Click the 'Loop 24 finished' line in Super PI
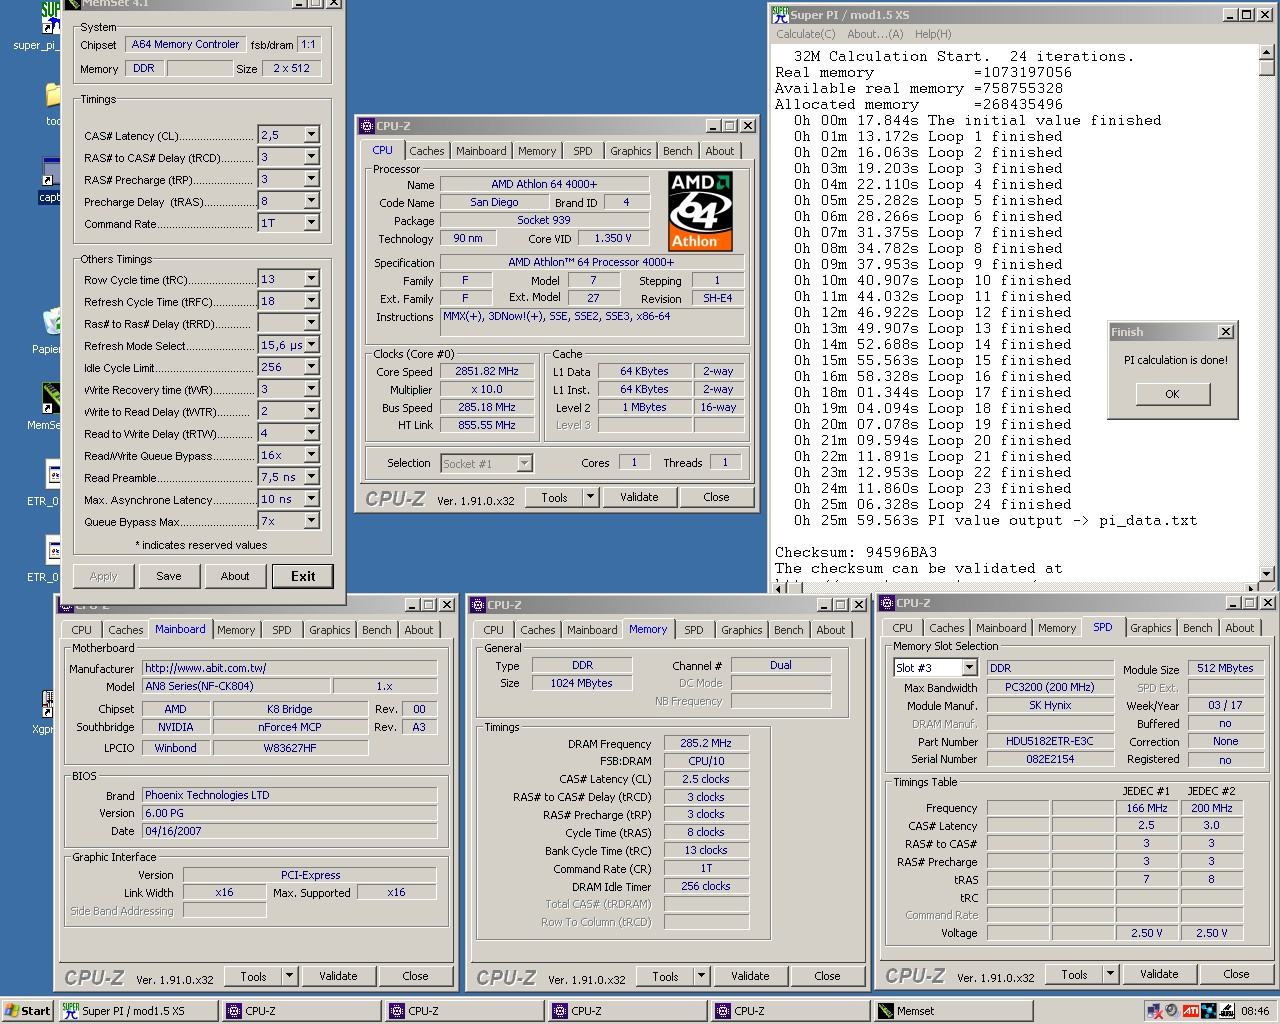1280x1024 pixels. (933, 504)
